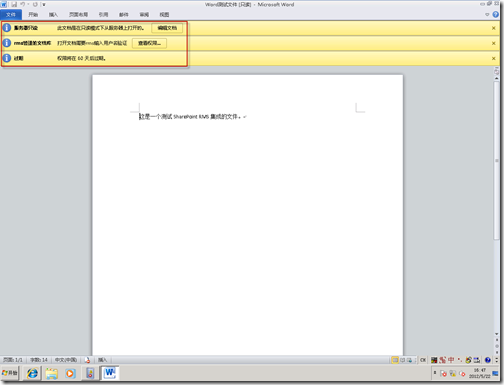Screen dimensions: 504x385
Task: Click the 中文(中国) language indicator
Action: [x=66, y=360]
